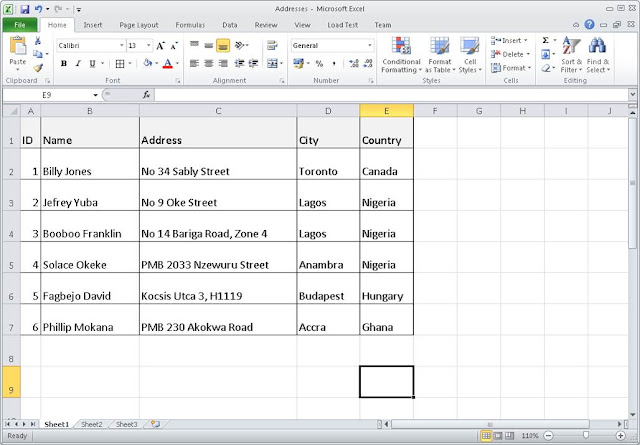The image size is (640, 445).
Task: Switch to the Data tab
Action: pos(230,25)
